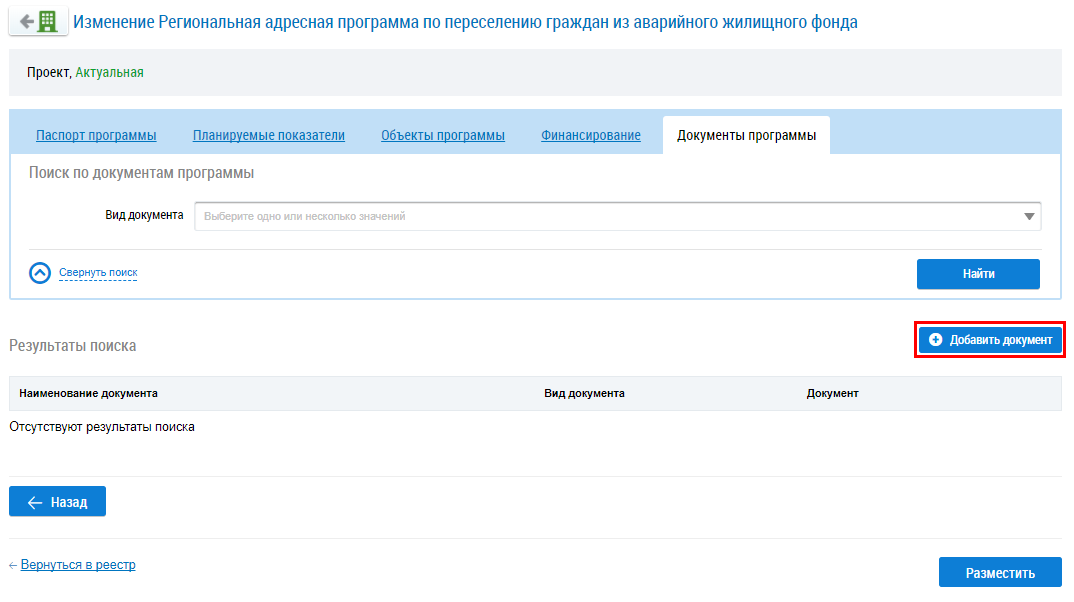Screen dimensions: 1074x602
Task: Click the plus icon on Добавить документ
Action: (936, 340)
